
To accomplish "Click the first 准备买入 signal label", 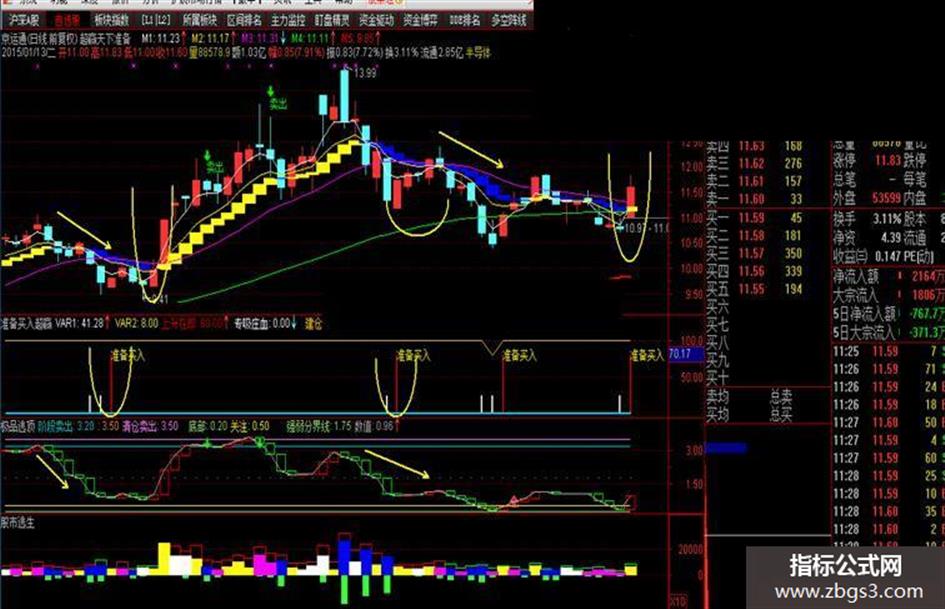I will click(128, 356).
